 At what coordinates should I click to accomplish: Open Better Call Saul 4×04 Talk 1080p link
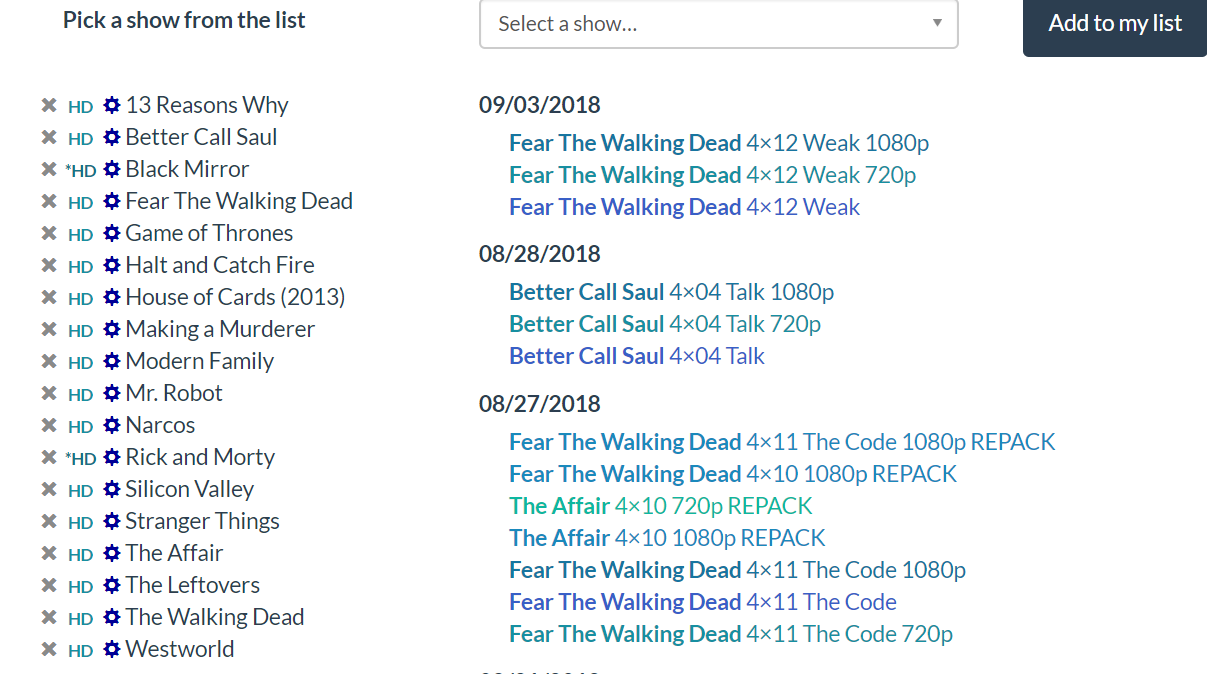click(x=671, y=292)
